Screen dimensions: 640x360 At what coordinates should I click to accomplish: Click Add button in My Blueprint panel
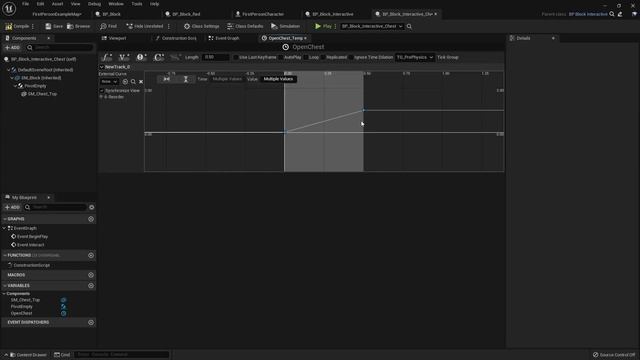(12, 207)
